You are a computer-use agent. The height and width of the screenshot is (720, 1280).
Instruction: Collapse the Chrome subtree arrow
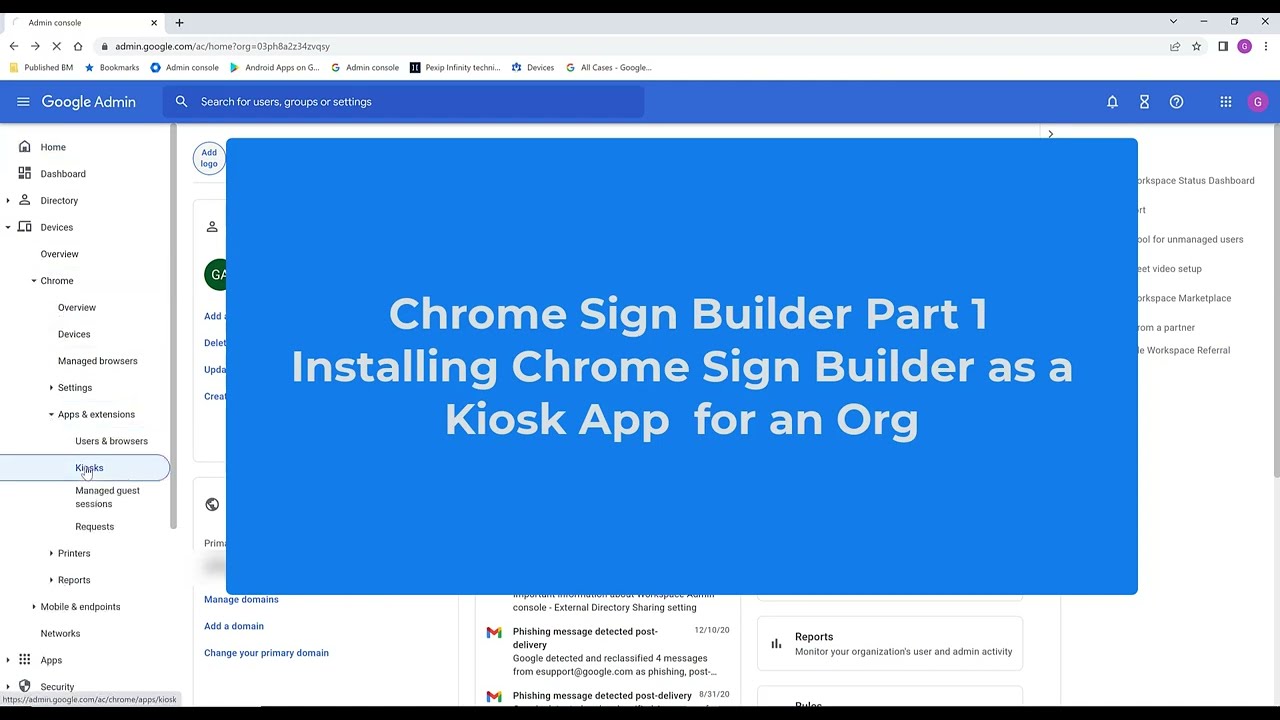coord(34,281)
